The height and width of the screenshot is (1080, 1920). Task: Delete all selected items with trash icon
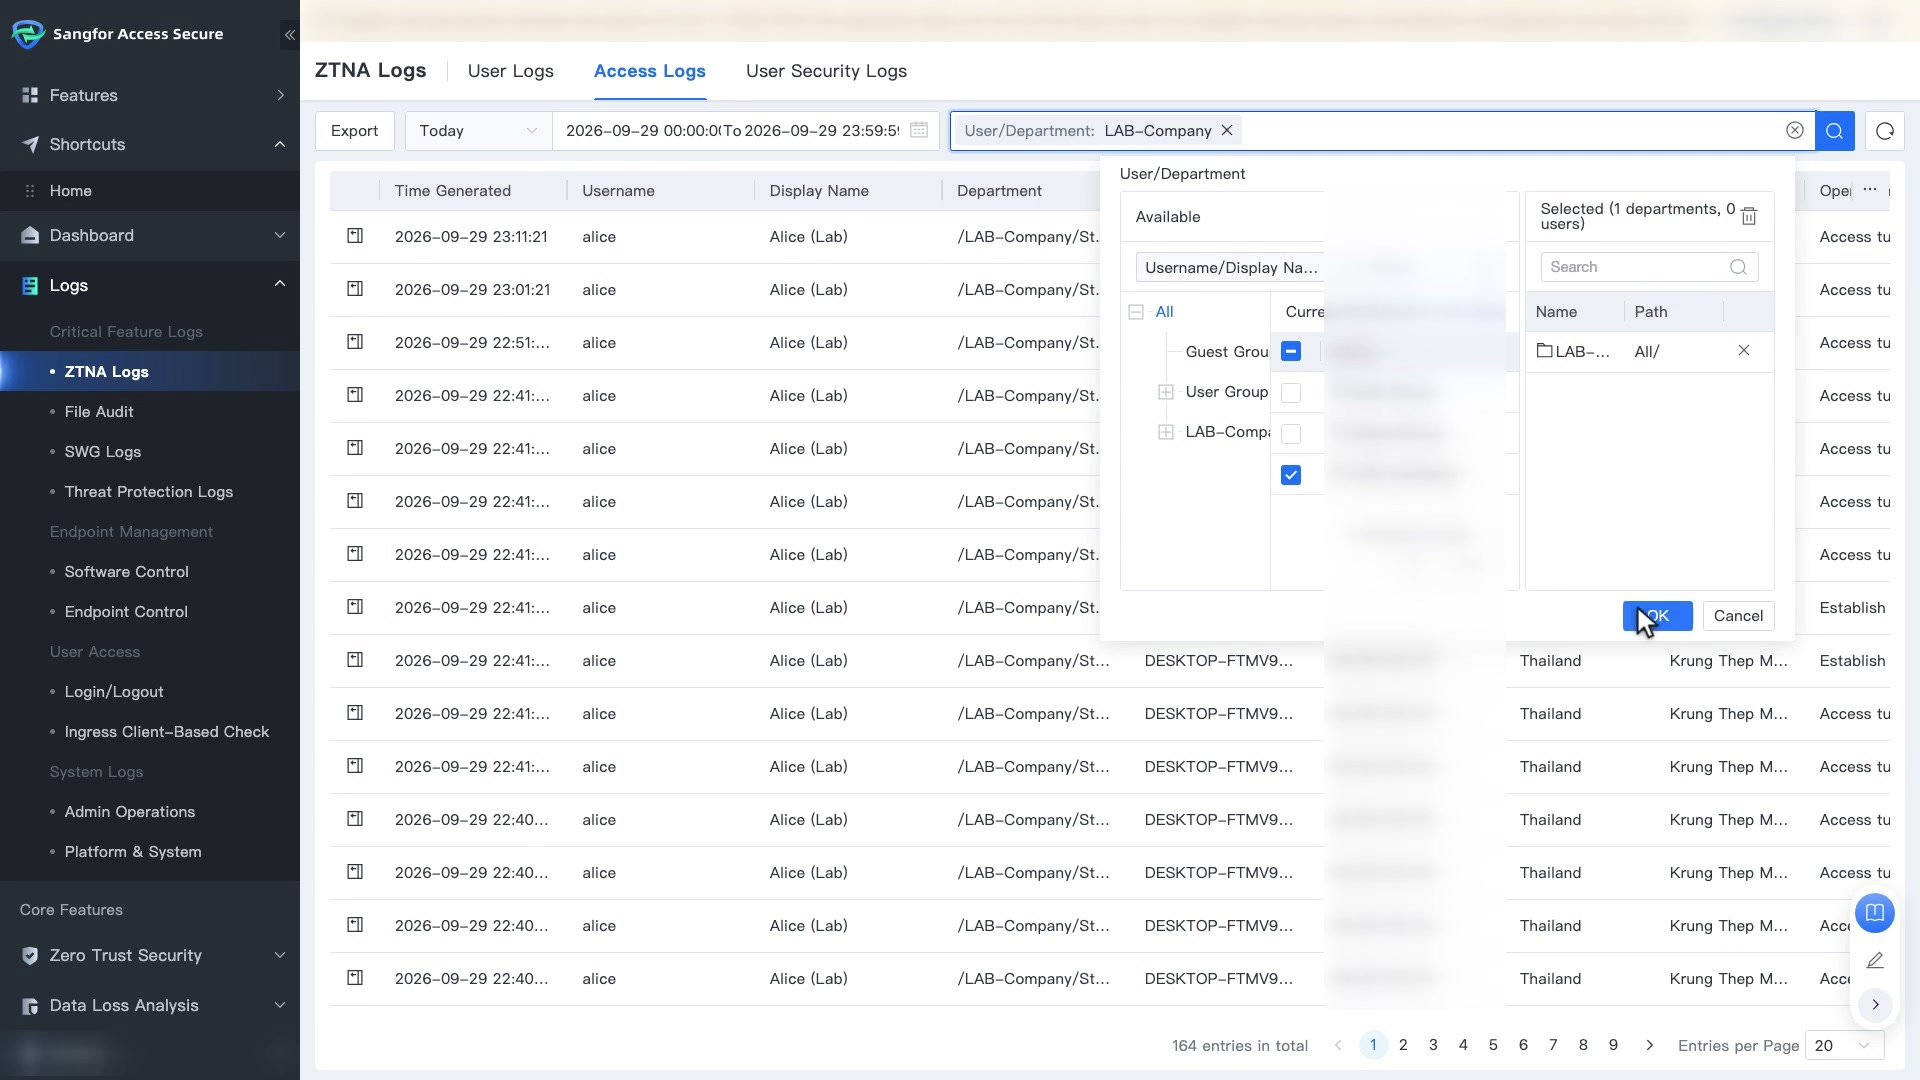tap(1749, 216)
